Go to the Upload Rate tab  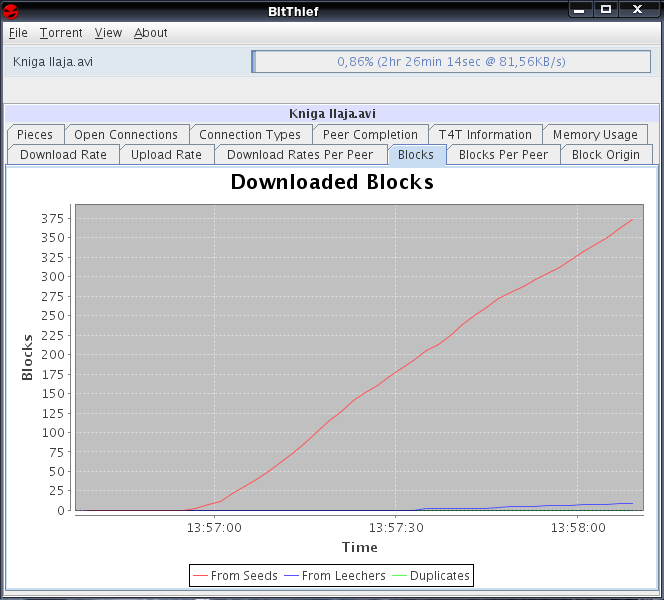tap(166, 155)
